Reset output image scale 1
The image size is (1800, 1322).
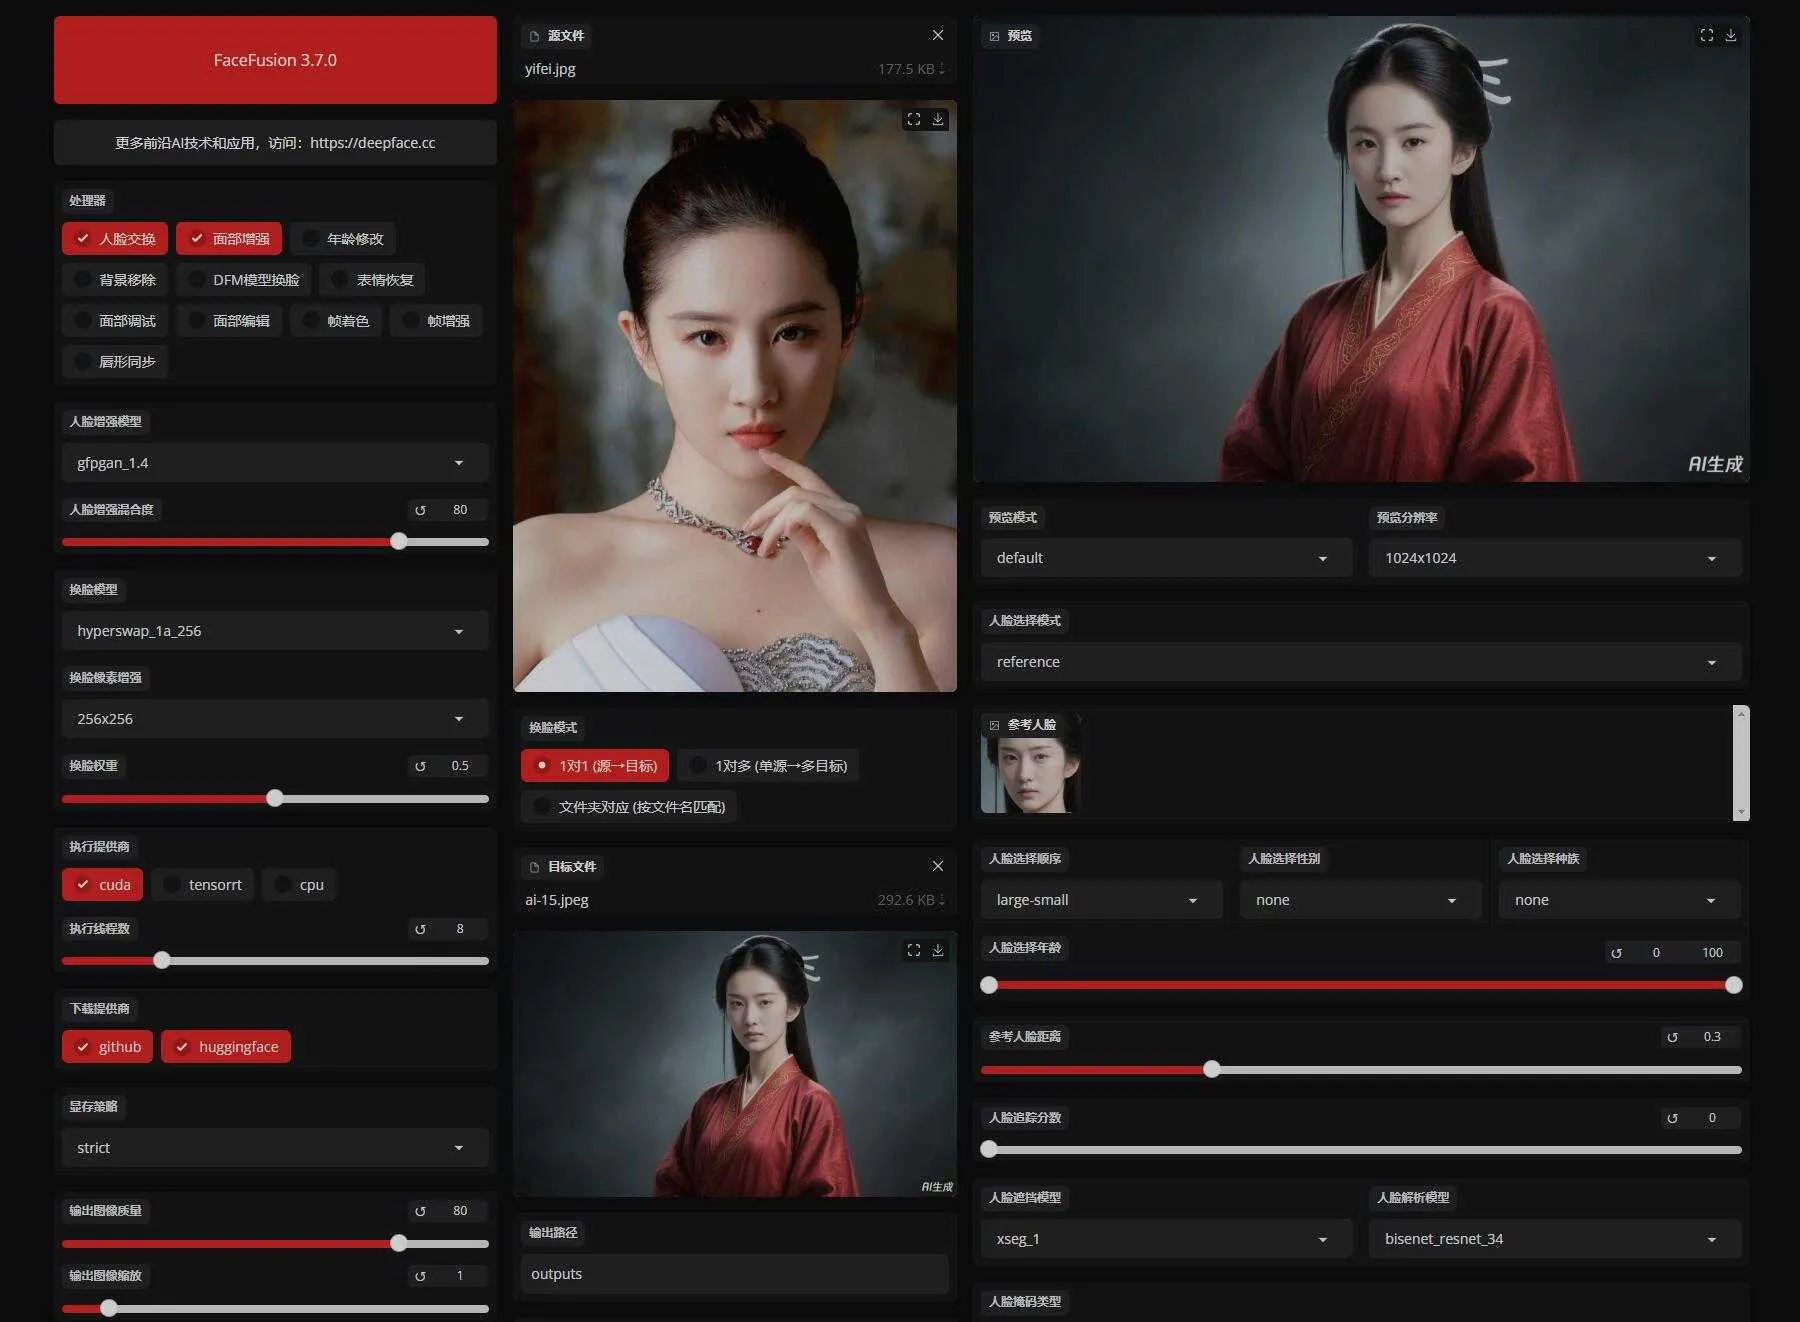click(x=420, y=1276)
